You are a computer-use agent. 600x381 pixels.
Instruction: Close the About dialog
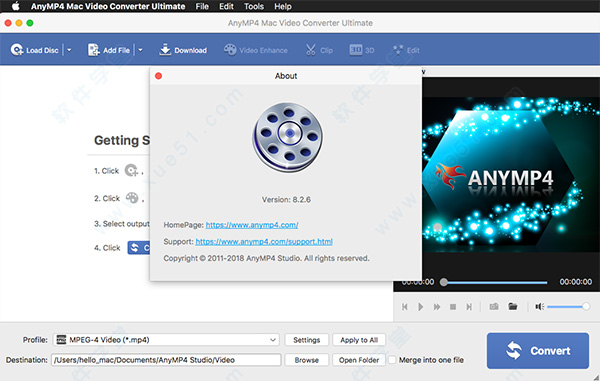point(158,76)
